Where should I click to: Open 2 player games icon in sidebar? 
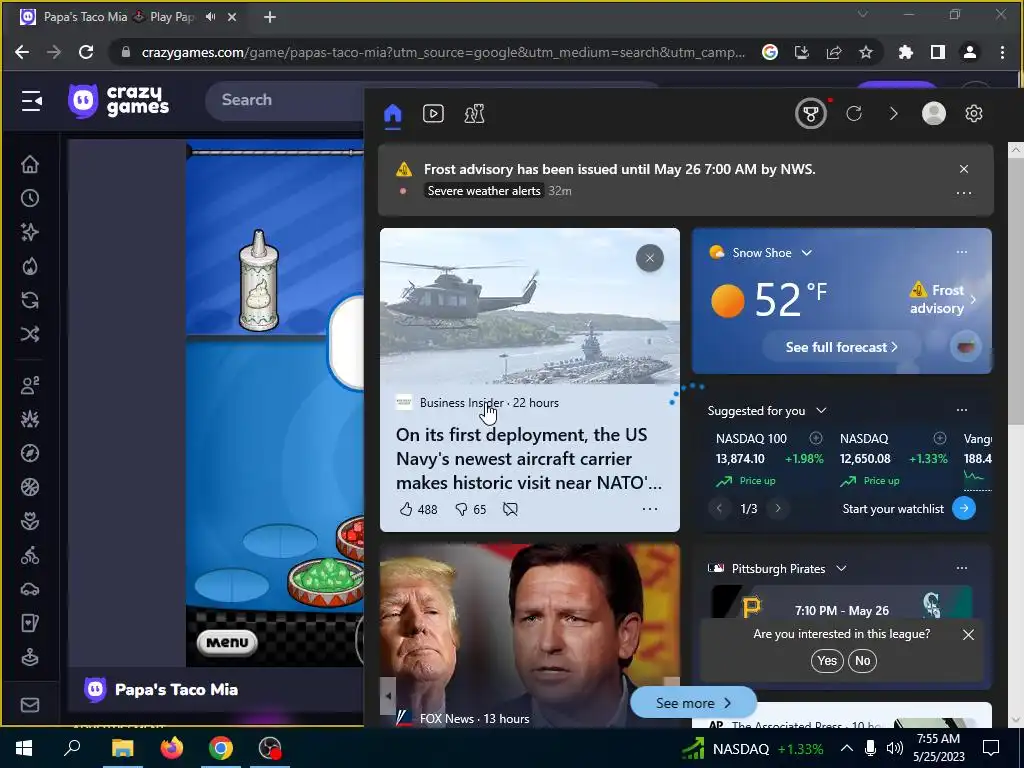coord(29,385)
